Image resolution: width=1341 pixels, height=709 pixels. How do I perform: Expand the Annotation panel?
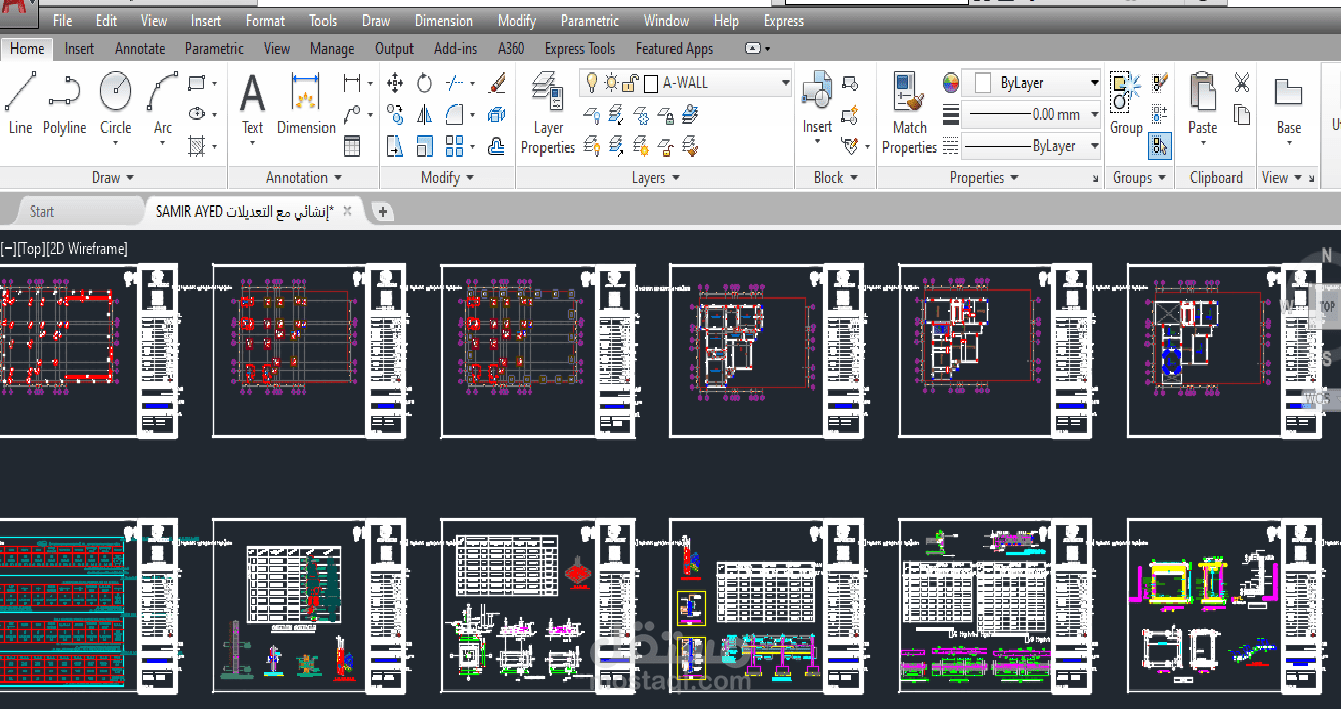tap(304, 178)
